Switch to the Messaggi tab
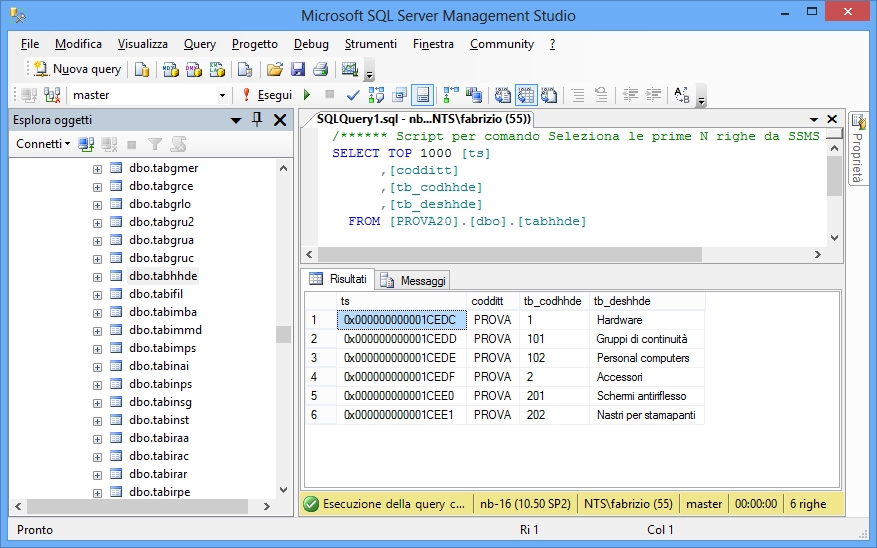This screenshot has width=877, height=548. pos(414,281)
